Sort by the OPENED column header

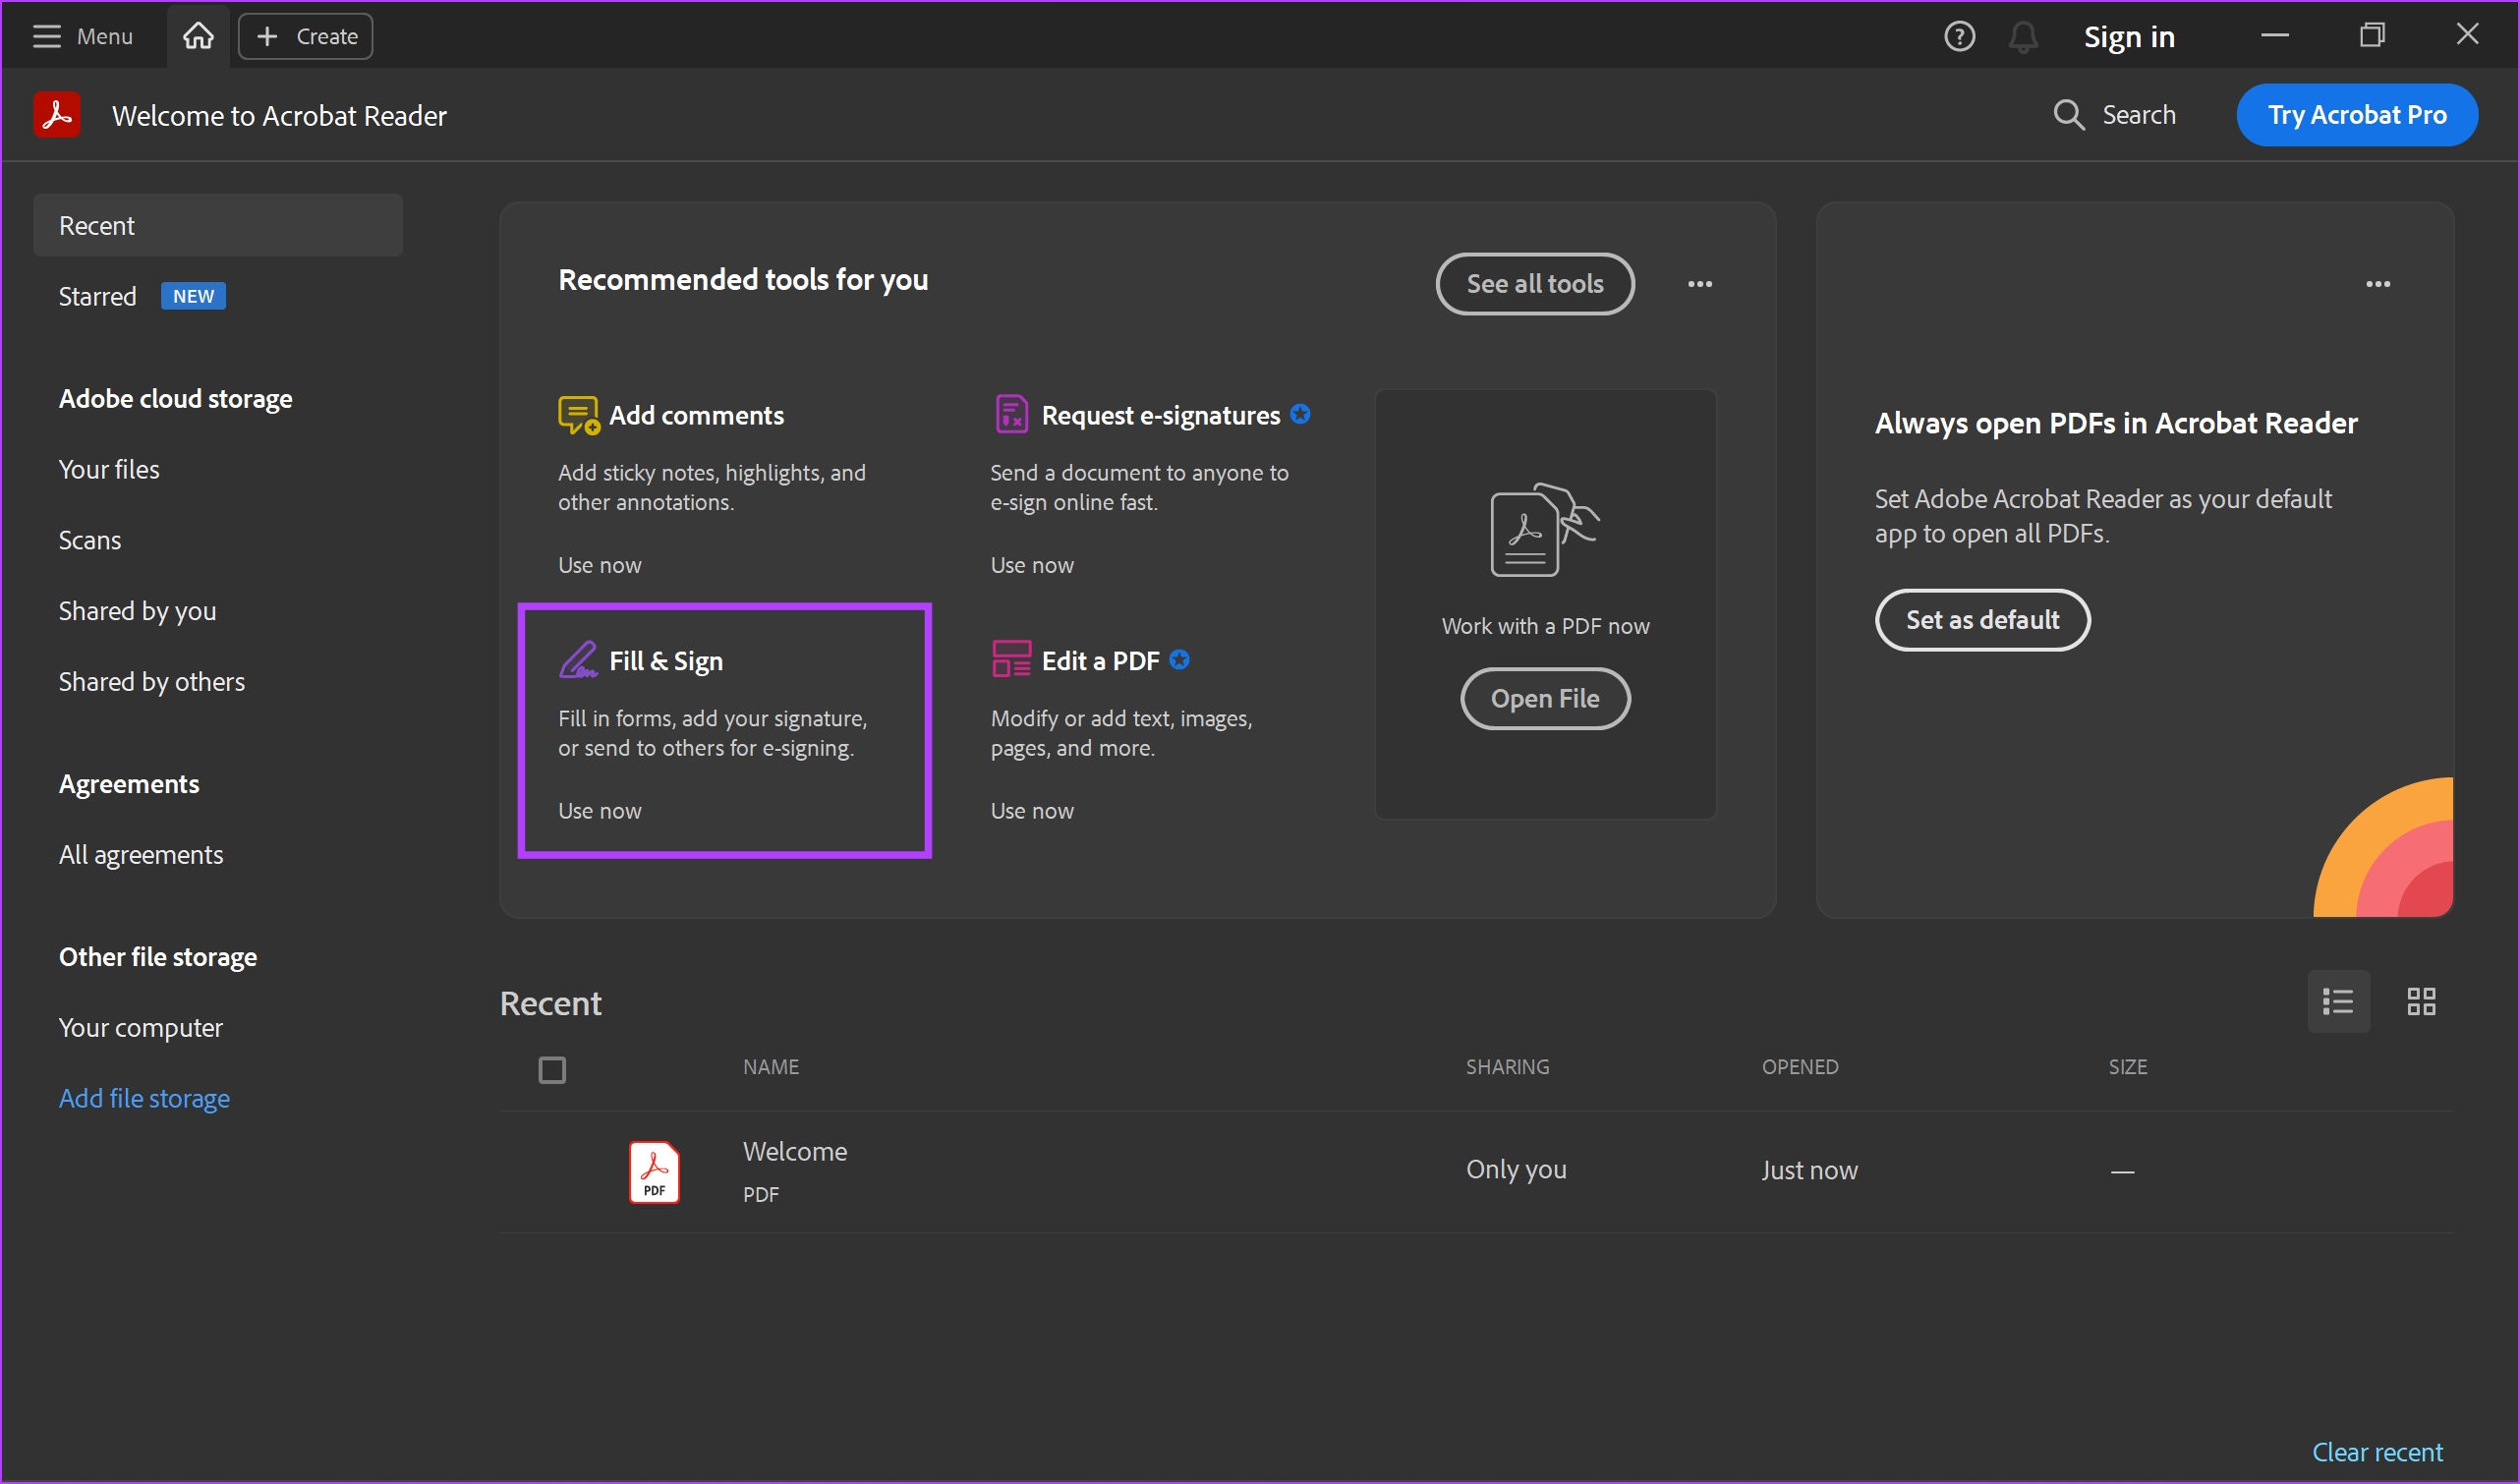click(x=1800, y=1067)
